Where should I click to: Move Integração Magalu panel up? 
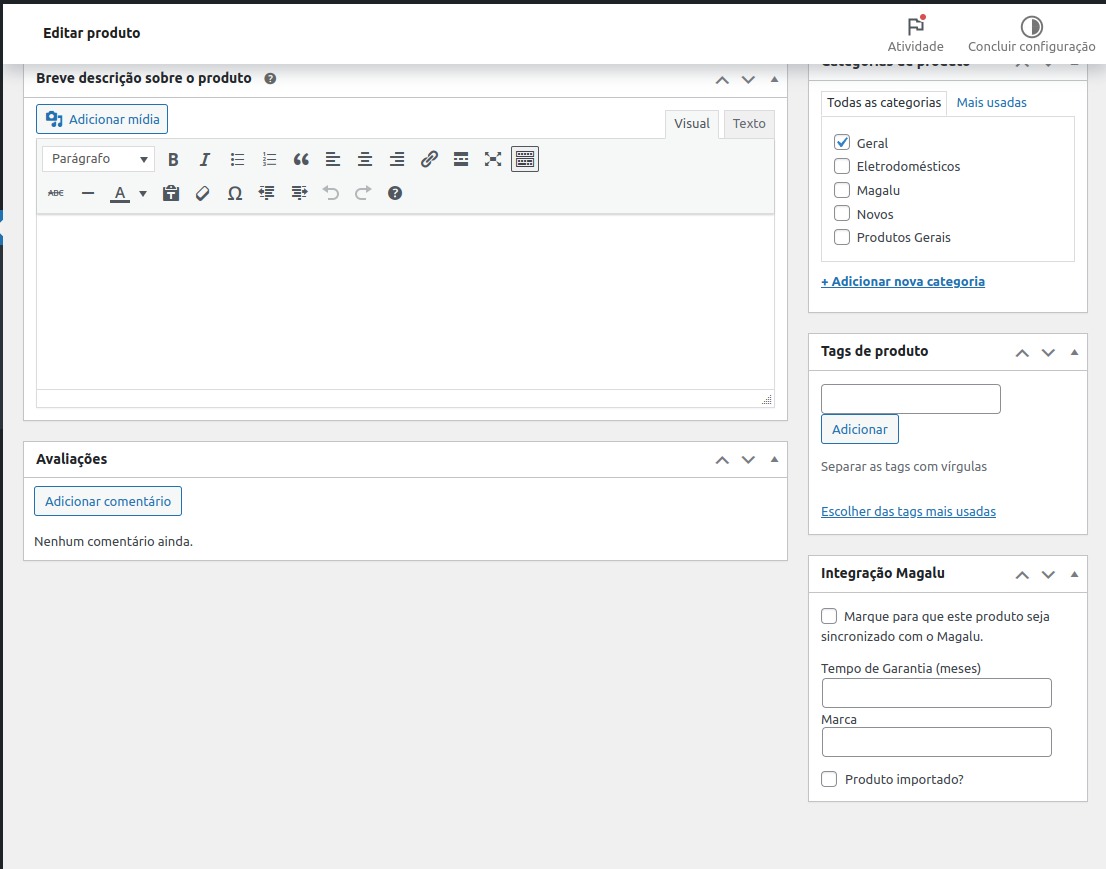pyautogui.click(x=1022, y=575)
